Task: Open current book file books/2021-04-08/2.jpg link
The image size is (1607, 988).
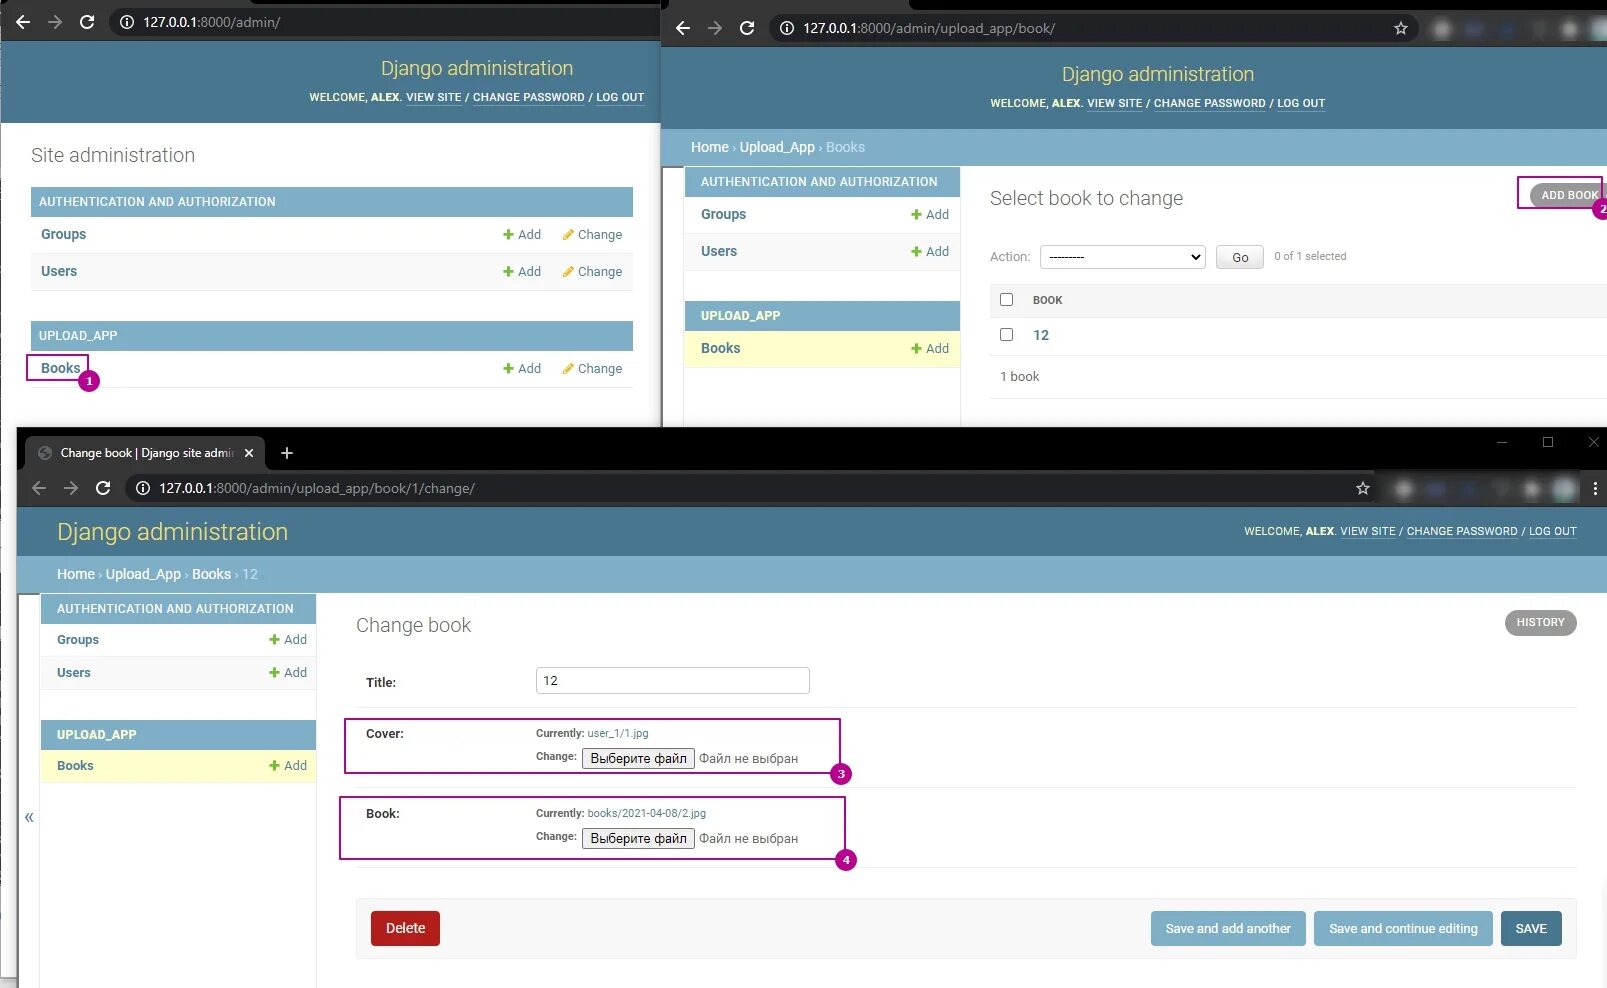Action: (646, 813)
